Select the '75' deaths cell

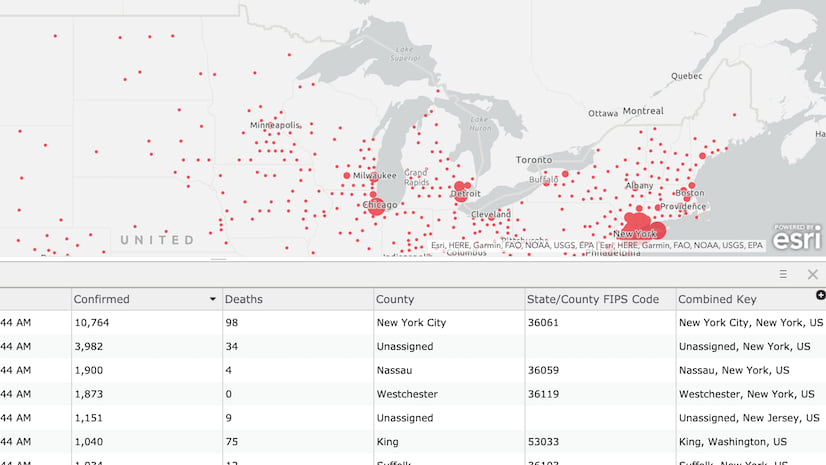click(298, 441)
